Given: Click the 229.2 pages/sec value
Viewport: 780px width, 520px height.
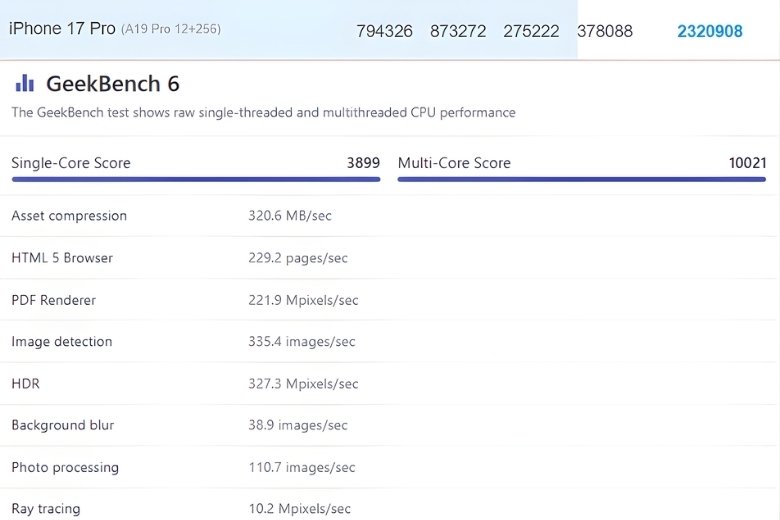Looking at the screenshot, I should [298, 258].
